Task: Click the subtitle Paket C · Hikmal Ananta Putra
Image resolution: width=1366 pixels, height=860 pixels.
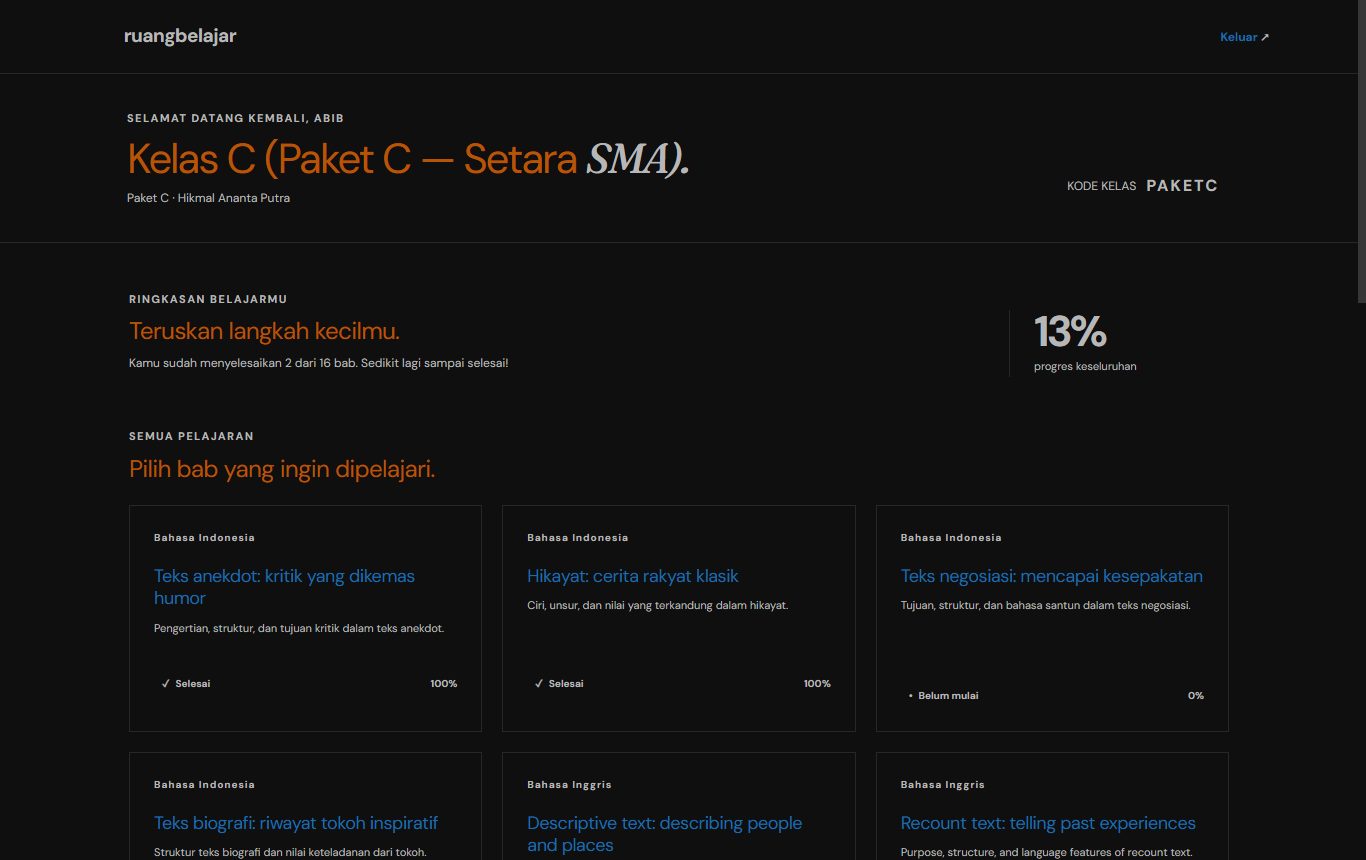Action: point(208,198)
